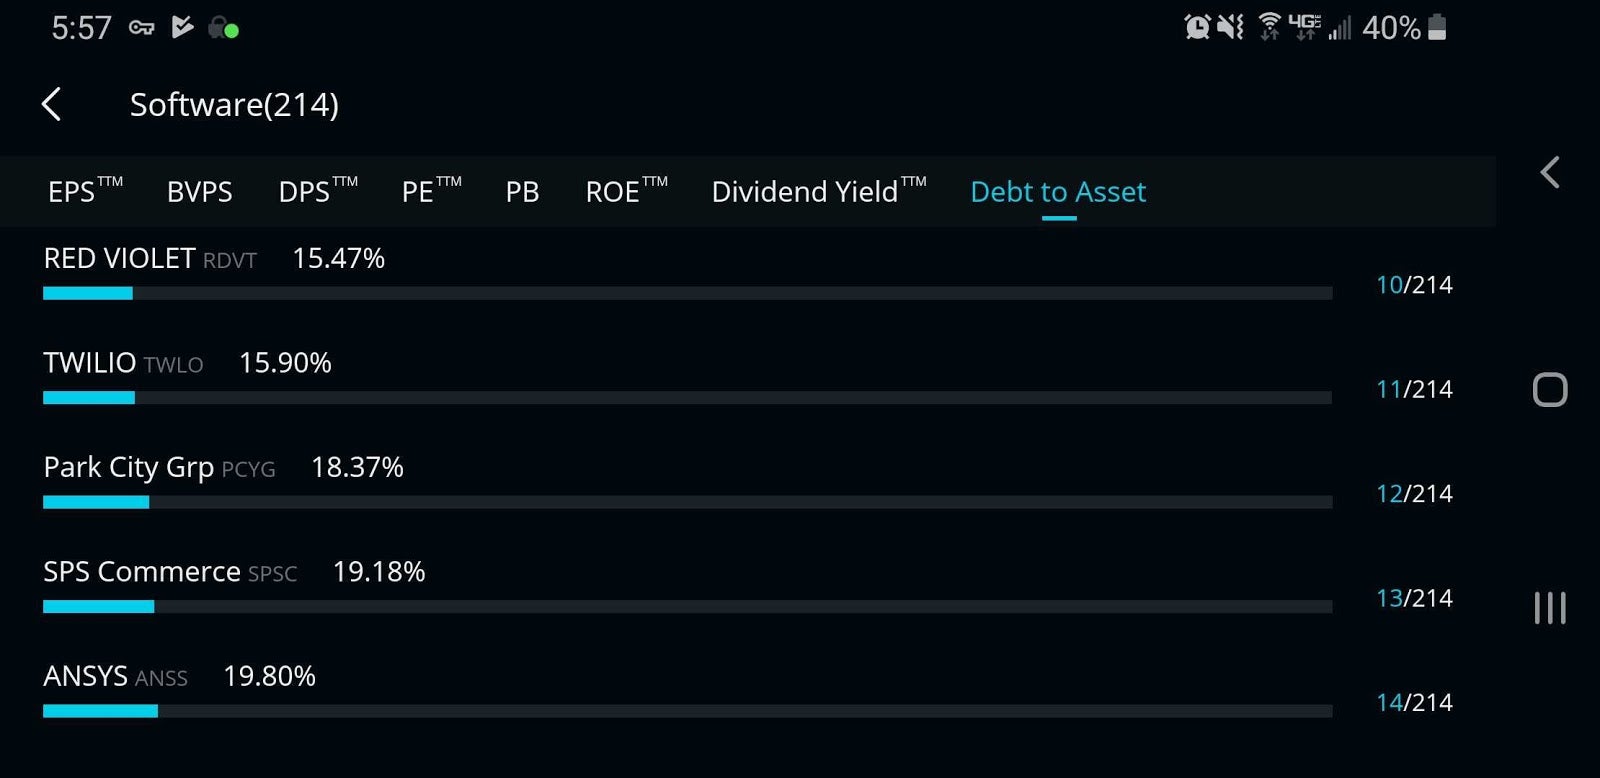Screen dimensions: 1600x778
Task: Tap the battery icon in status bar
Action: 1437,27
